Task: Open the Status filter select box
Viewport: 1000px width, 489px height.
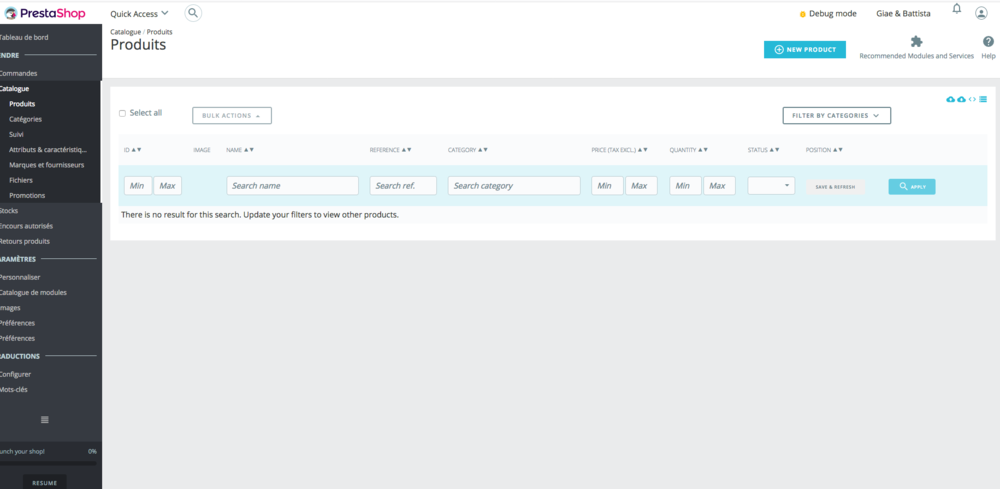Action: point(771,186)
